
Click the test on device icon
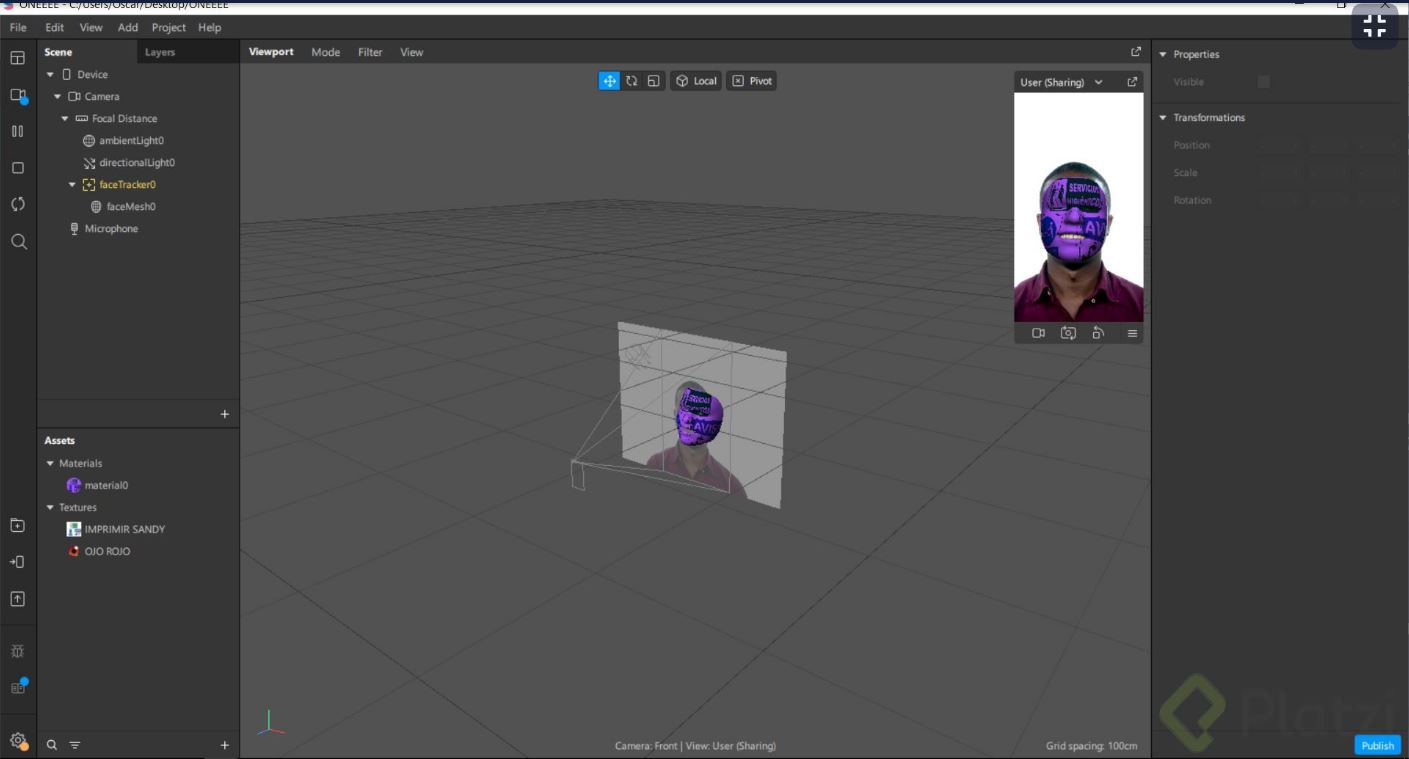17,95
